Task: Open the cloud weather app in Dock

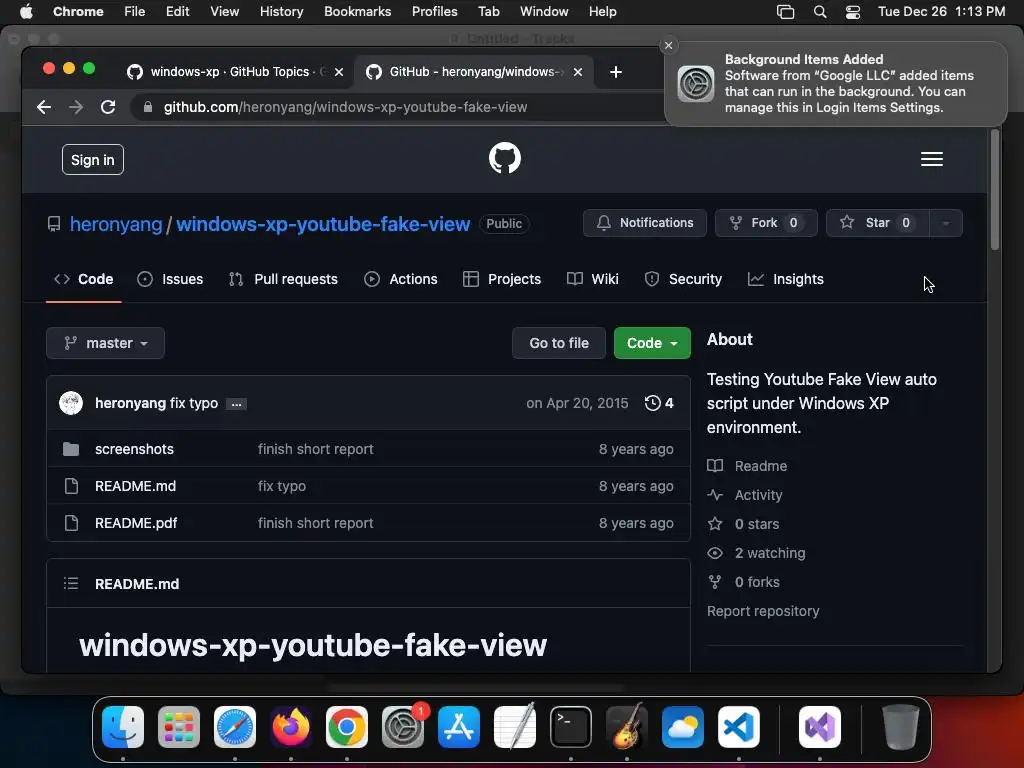Action: coord(682,727)
